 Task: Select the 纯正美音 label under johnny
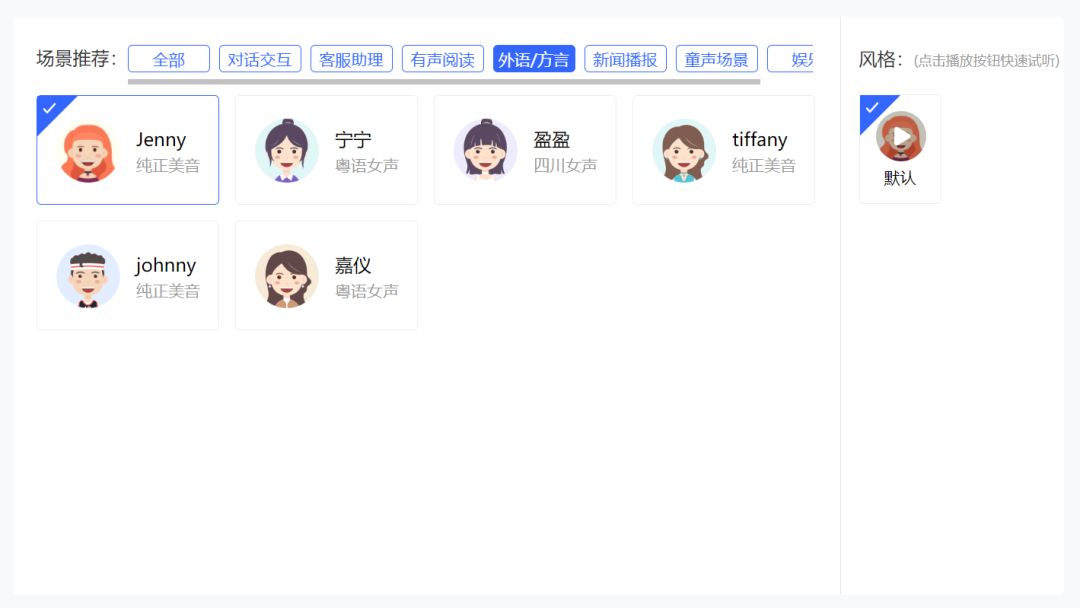168,291
